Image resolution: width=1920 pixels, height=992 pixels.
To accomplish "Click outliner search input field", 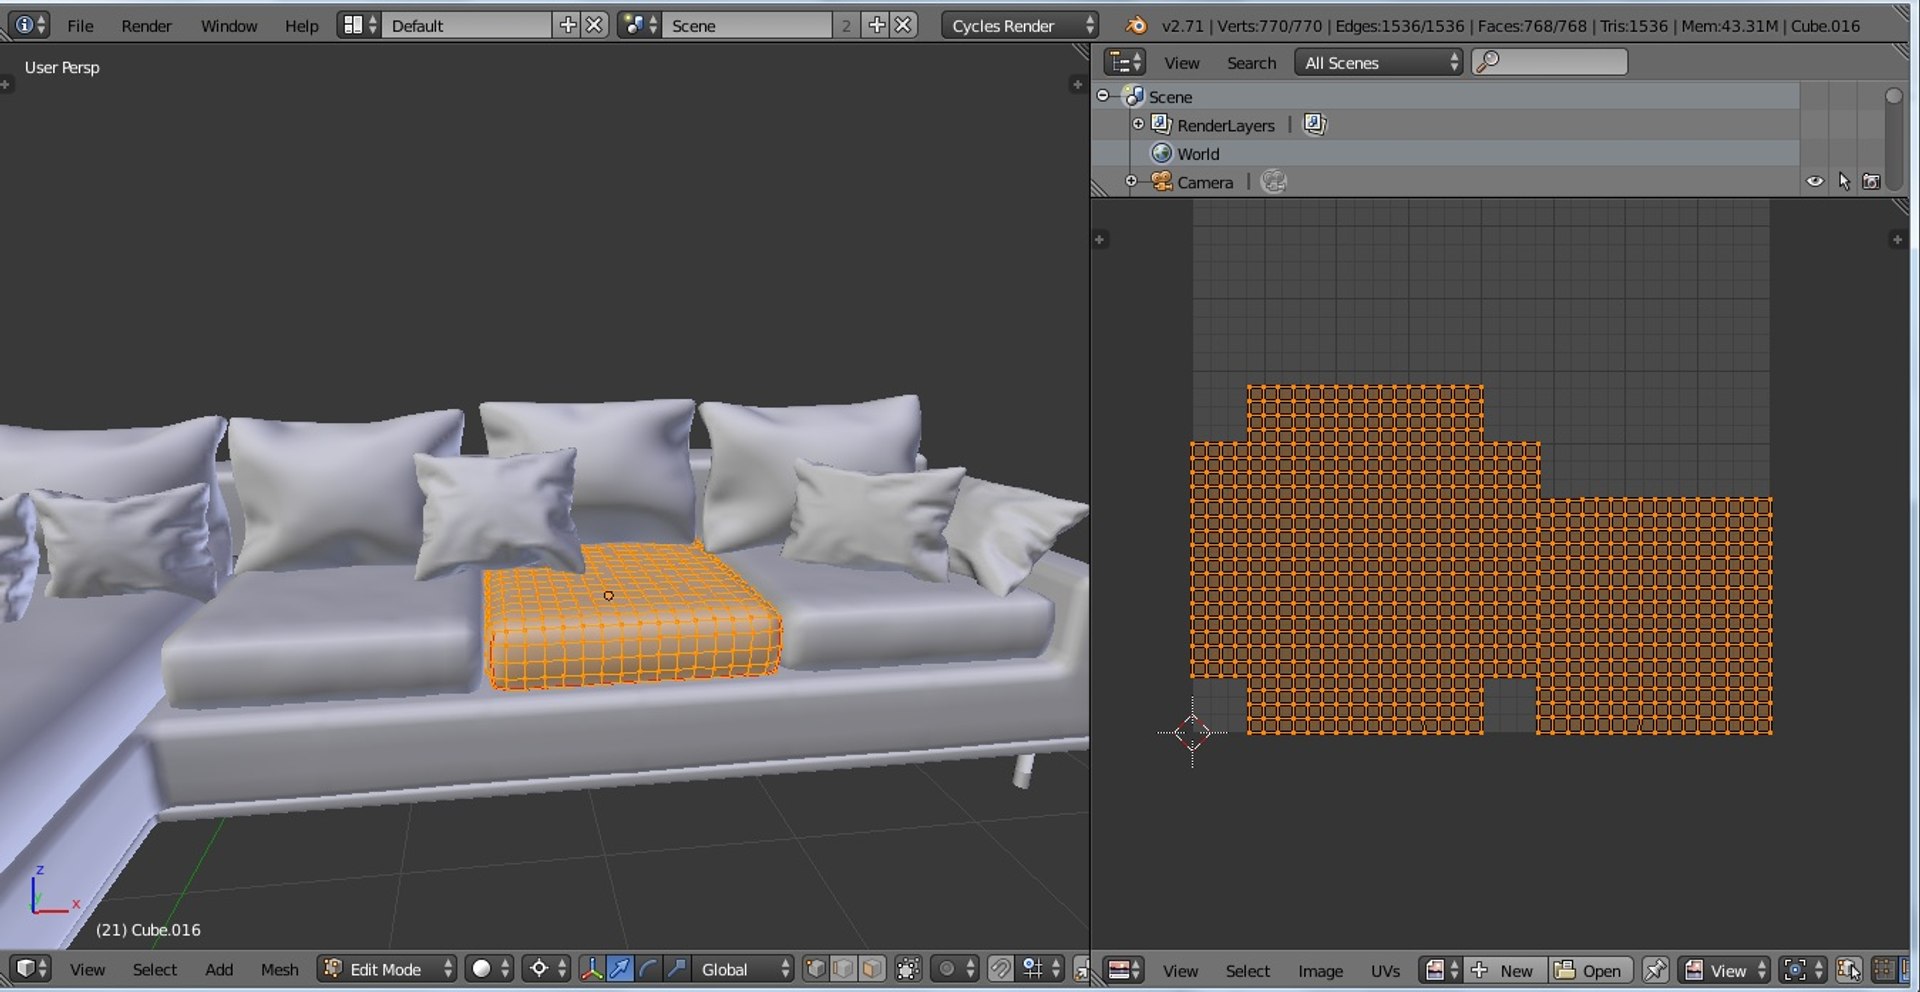I will [1549, 62].
